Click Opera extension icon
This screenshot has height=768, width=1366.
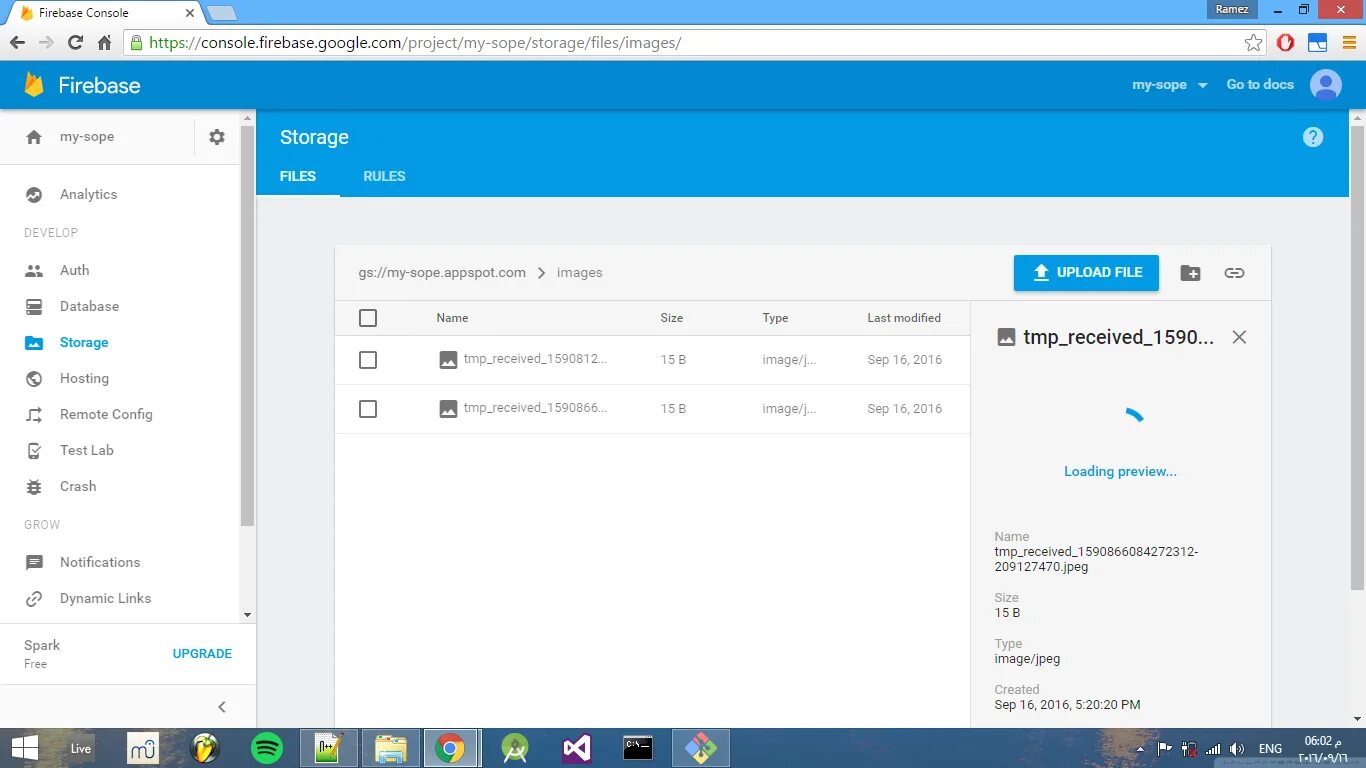pos(1286,43)
